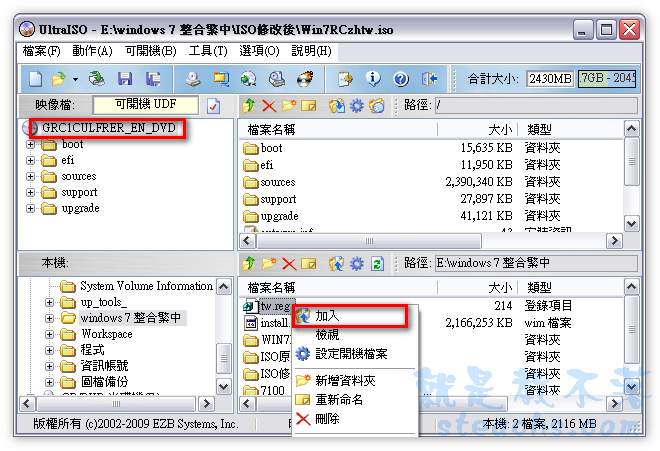
Task: Expand the Workspace folder in local tree
Action: (x=49, y=334)
